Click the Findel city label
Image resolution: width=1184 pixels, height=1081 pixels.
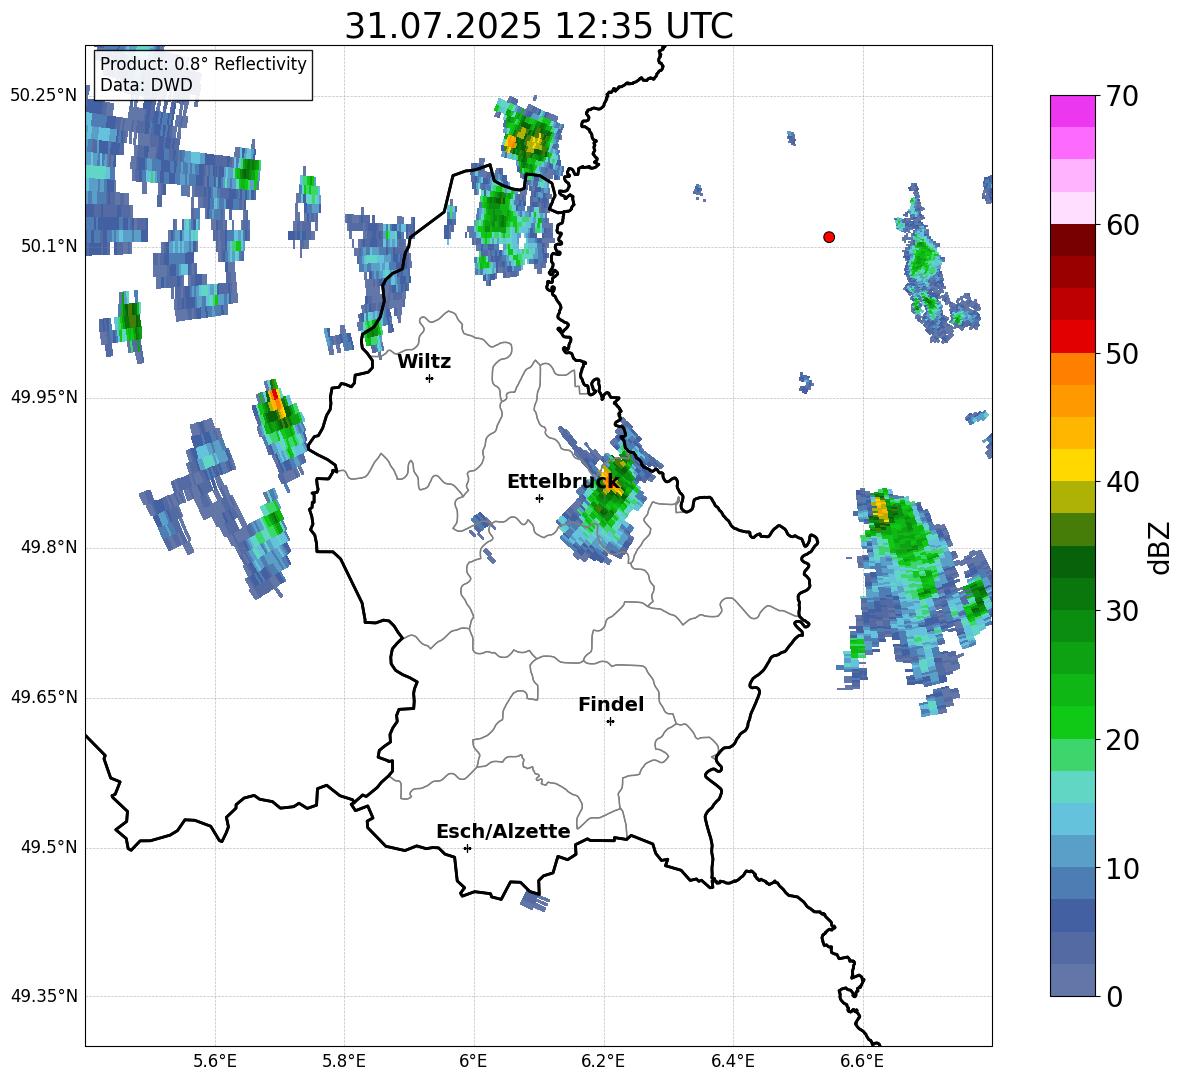(x=611, y=704)
